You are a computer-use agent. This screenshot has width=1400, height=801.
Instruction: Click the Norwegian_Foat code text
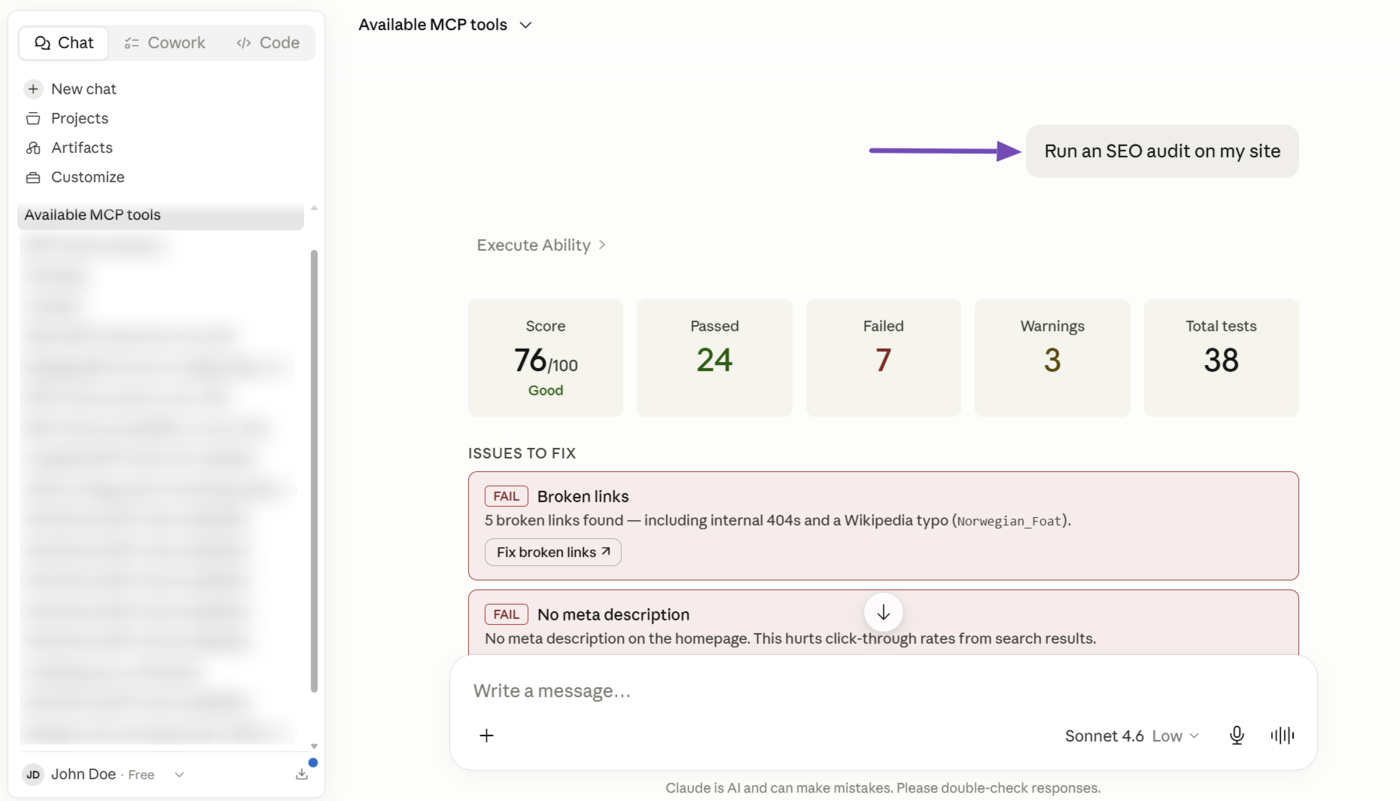(1009, 521)
